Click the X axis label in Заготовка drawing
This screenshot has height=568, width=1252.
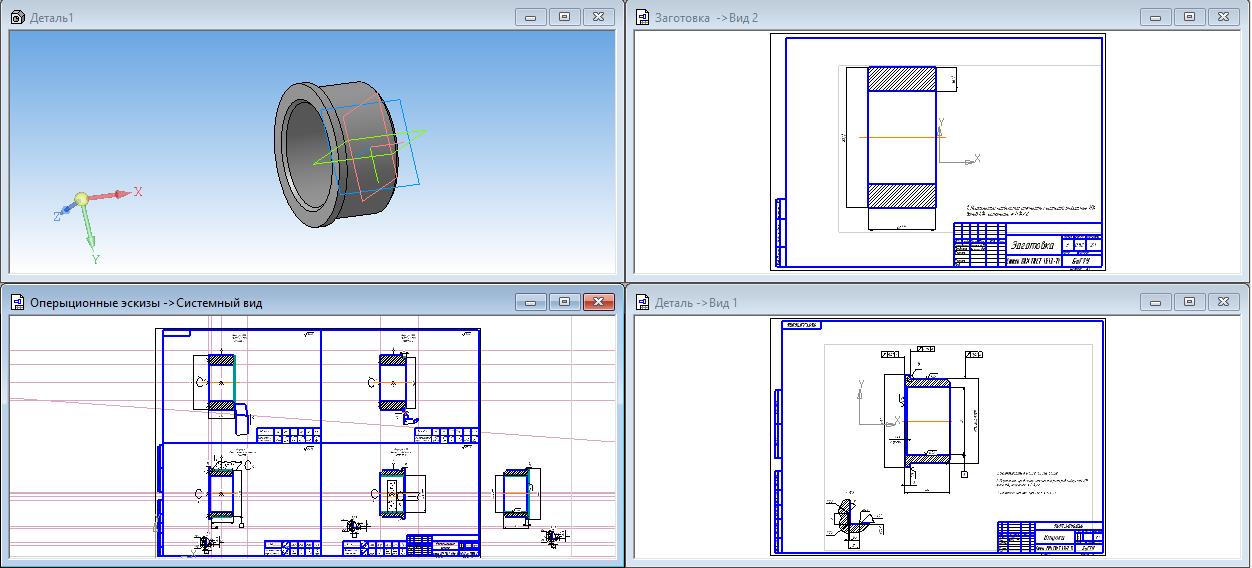pos(977,158)
